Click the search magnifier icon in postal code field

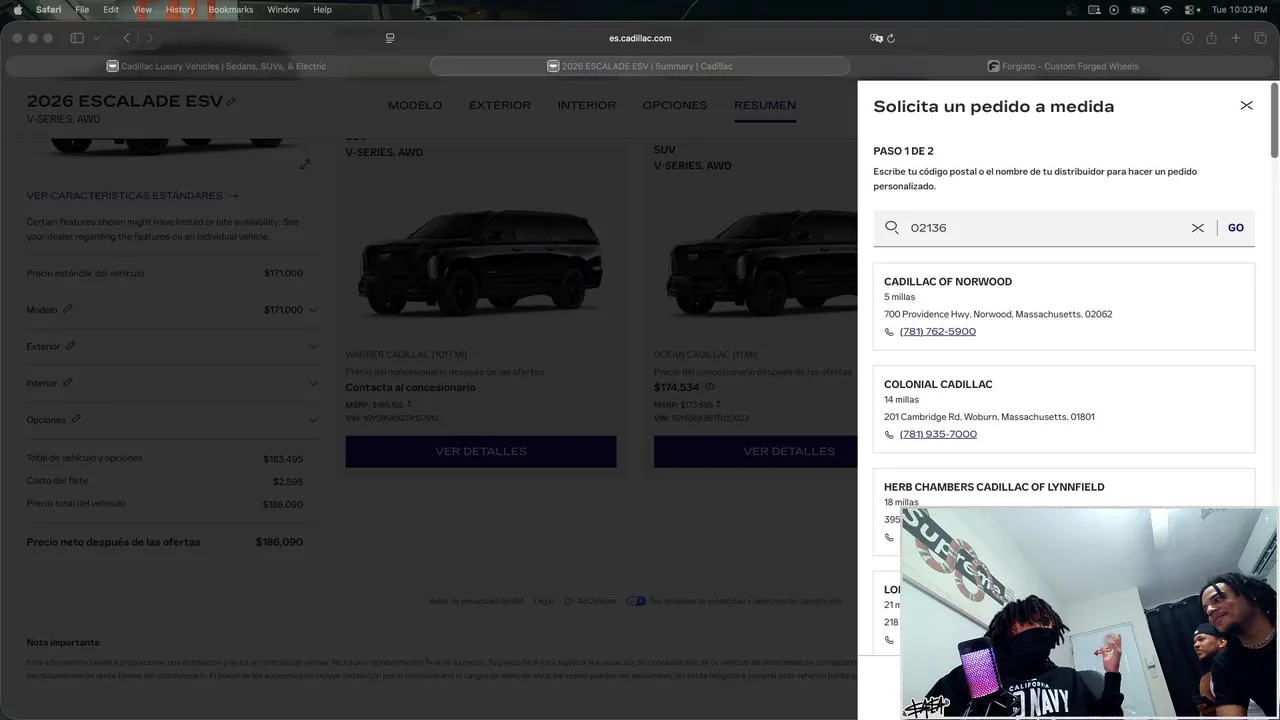[x=892, y=227]
